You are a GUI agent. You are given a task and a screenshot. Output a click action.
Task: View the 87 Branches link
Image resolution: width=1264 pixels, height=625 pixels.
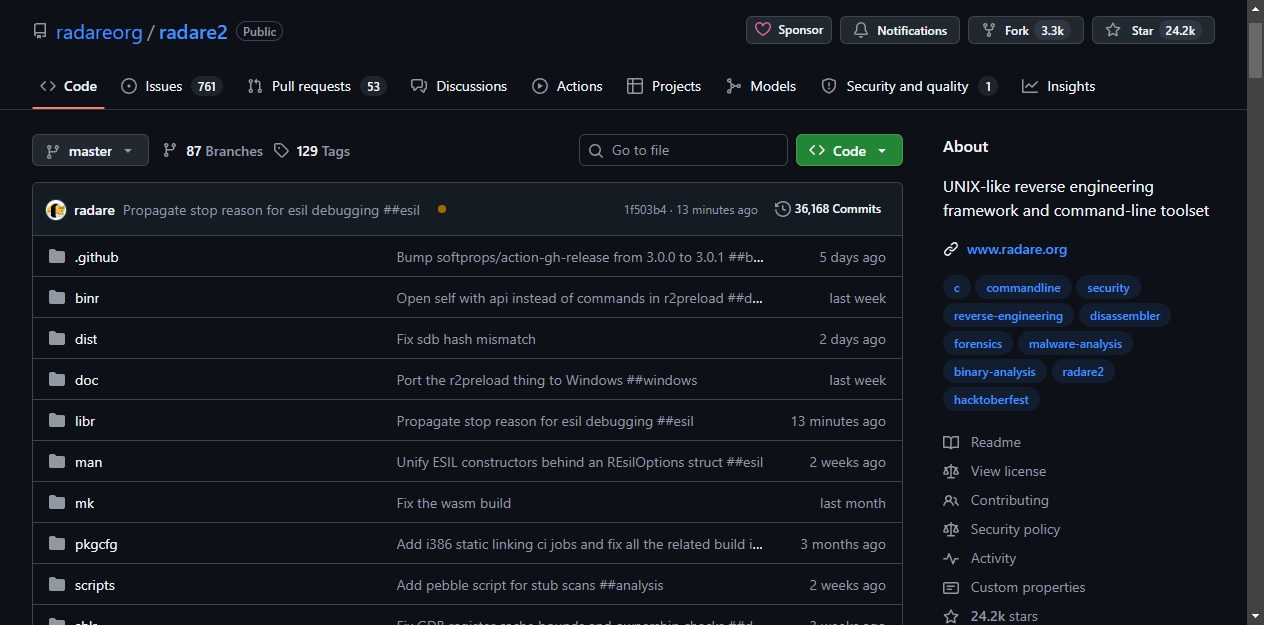(212, 151)
